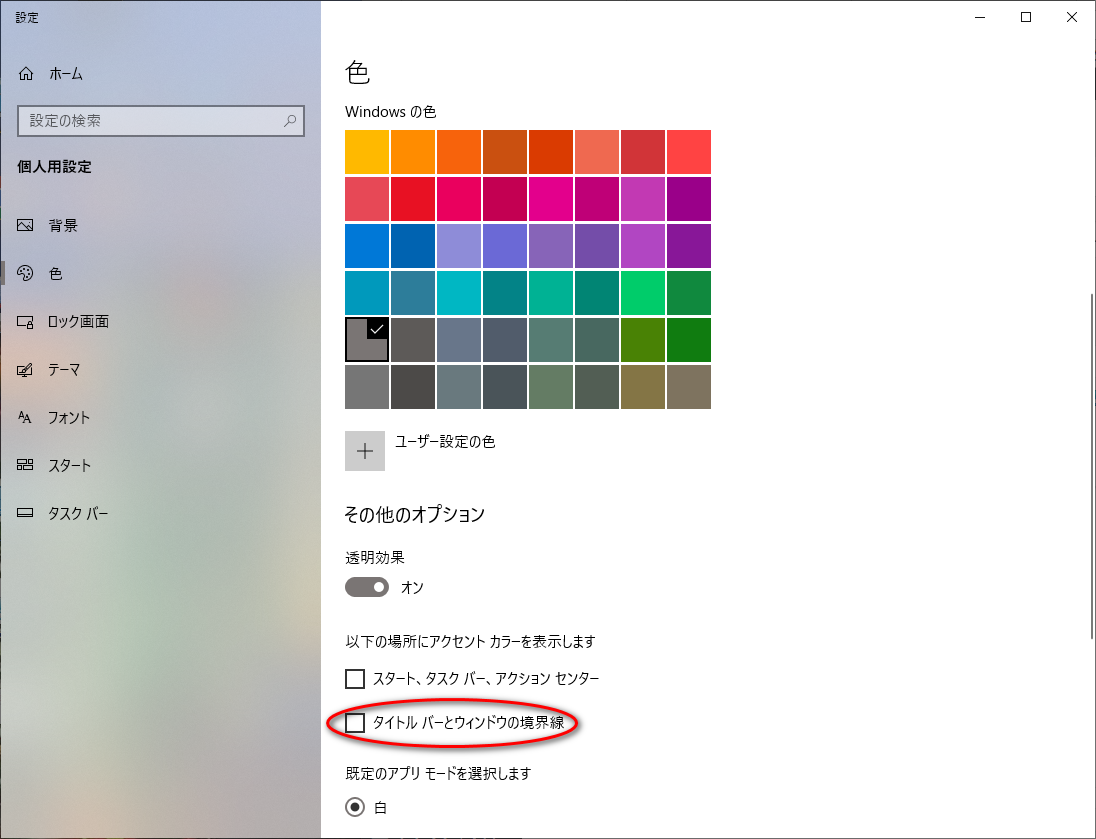Enable accent color on Start, taskbar, action center
Viewport: 1096px width, 839px height.
pos(355,679)
